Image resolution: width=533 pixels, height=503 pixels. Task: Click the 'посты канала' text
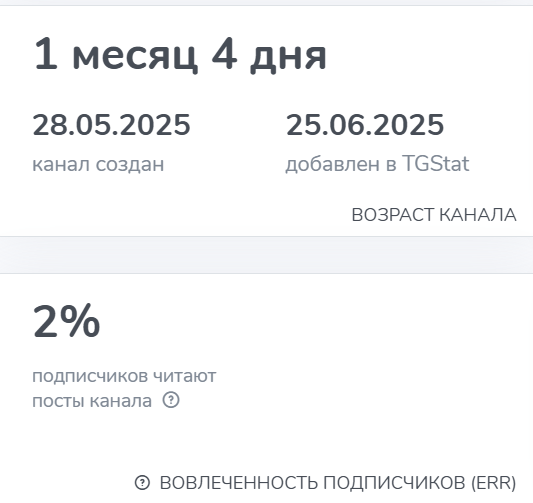point(92,401)
